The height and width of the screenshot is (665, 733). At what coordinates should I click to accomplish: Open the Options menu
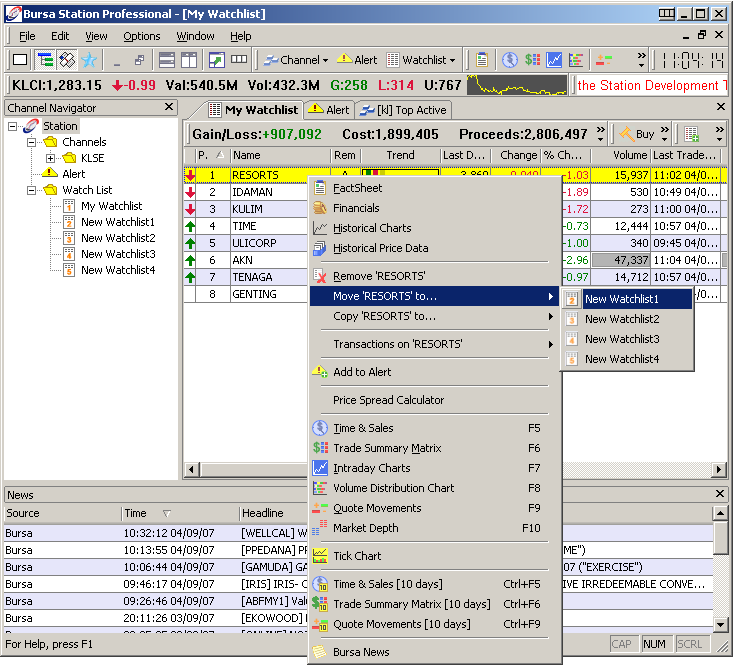142,36
